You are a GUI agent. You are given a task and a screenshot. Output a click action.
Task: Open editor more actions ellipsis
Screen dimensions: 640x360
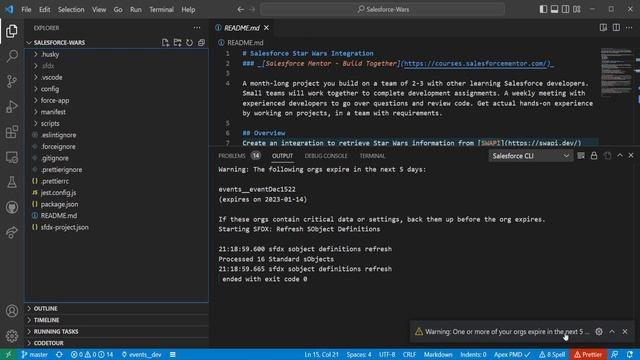[629, 27]
